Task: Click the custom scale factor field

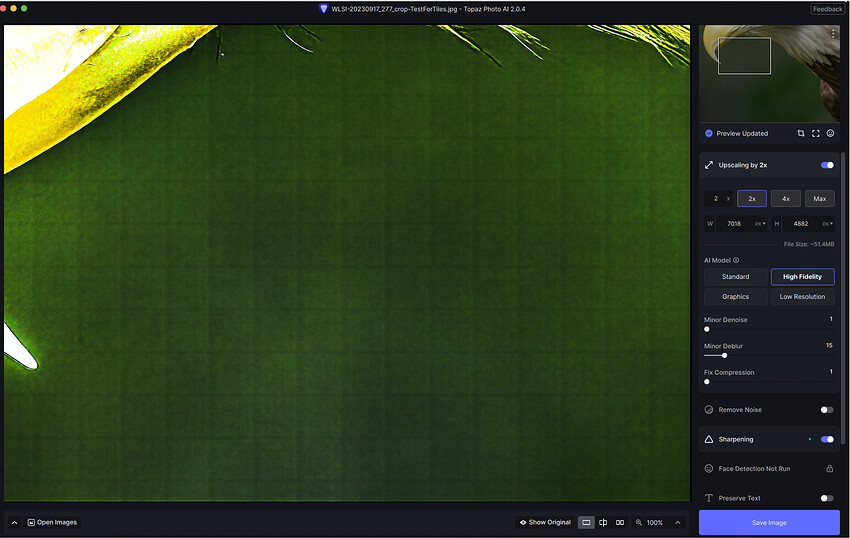Action: (x=718, y=198)
